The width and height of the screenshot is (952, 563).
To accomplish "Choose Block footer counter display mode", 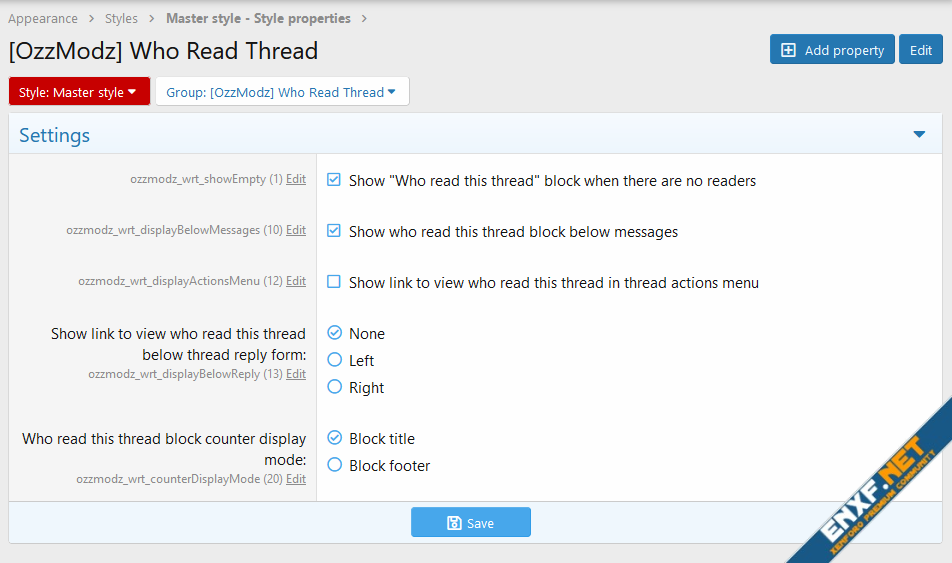I will (335, 465).
